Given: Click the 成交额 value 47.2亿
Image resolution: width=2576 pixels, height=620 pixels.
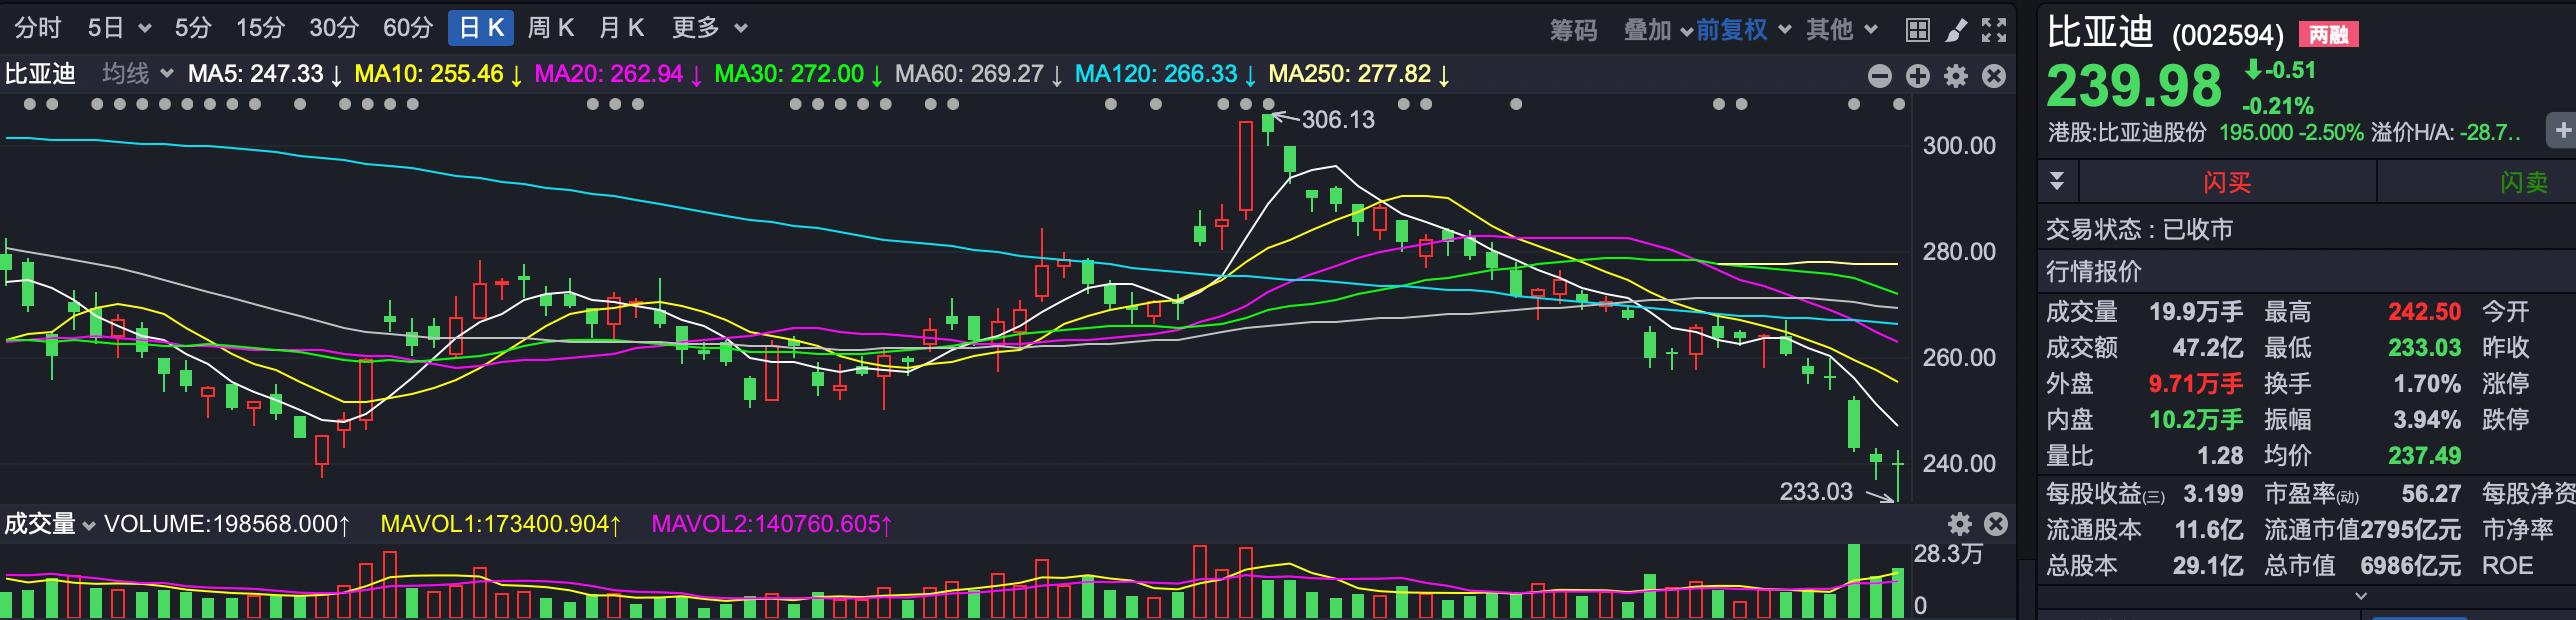Looking at the screenshot, I should coord(2207,348).
